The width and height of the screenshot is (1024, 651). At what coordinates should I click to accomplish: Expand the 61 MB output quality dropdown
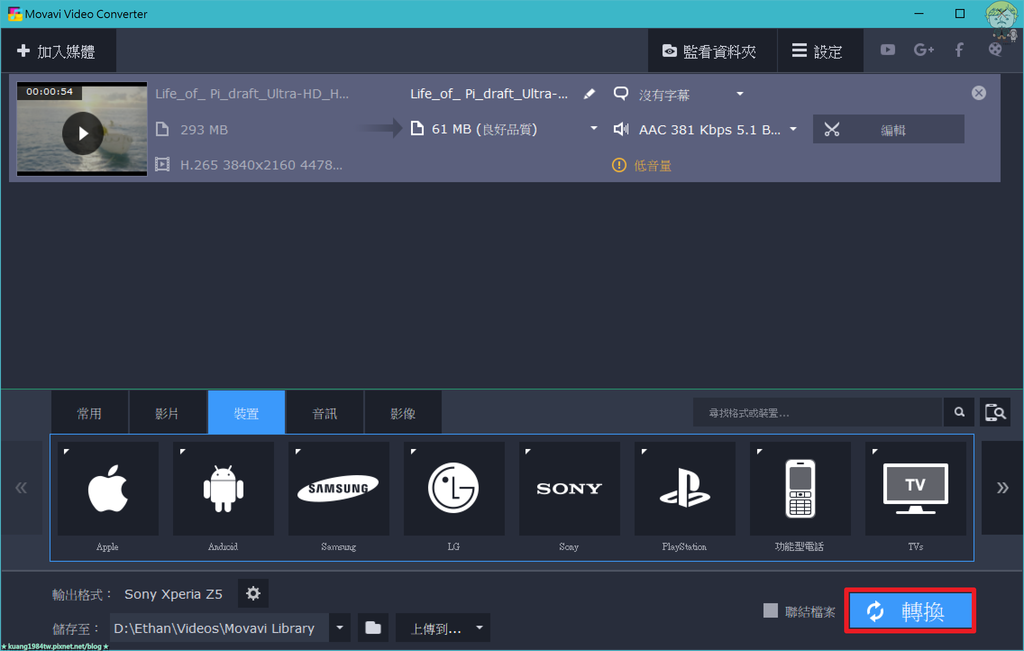click(594, 129)
